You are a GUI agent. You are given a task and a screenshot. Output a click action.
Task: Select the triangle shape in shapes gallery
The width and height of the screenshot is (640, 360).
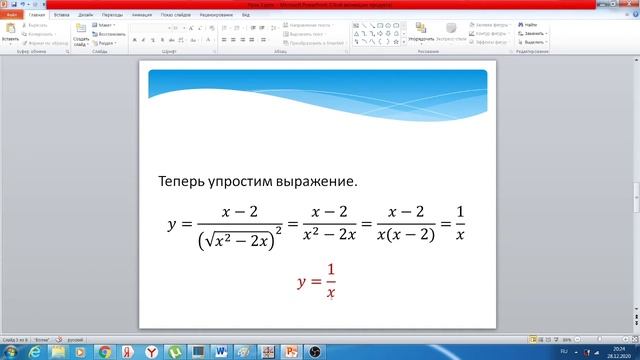356,34
